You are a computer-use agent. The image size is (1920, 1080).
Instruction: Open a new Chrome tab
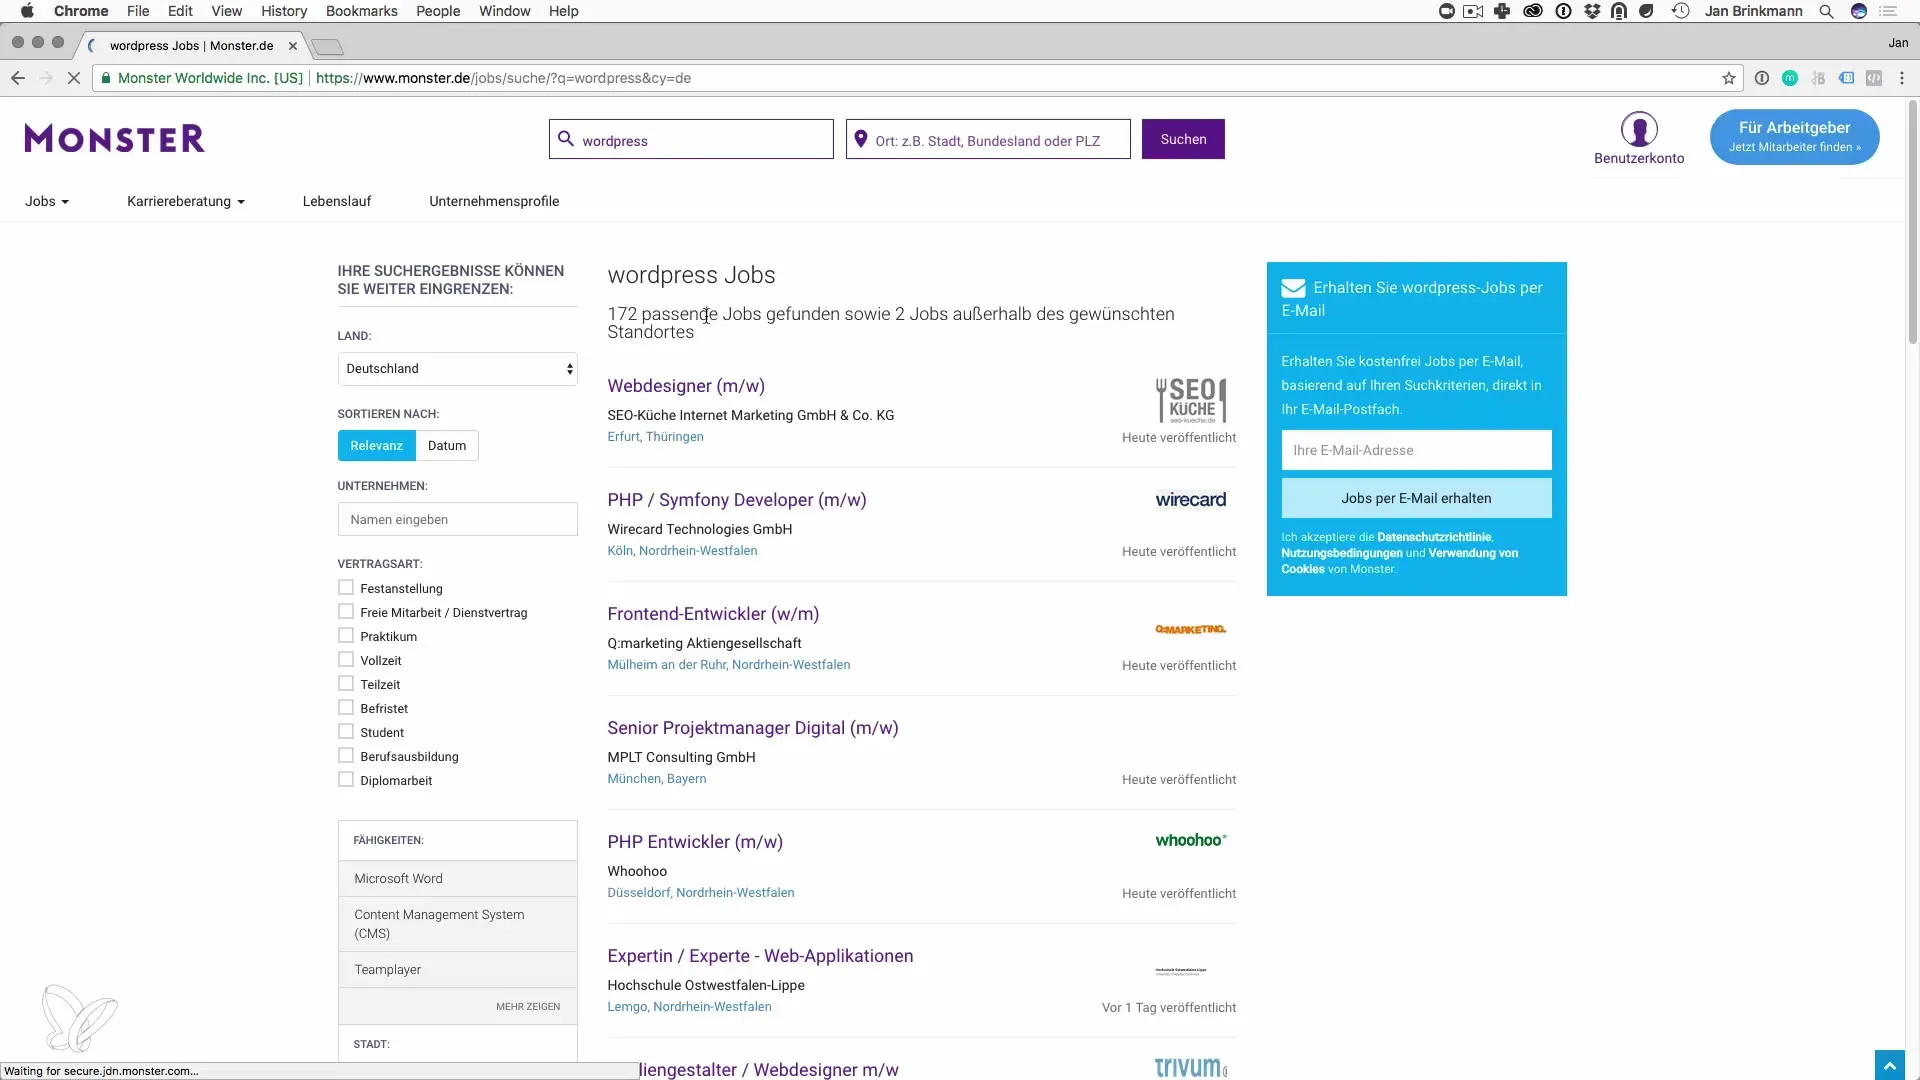327,47
